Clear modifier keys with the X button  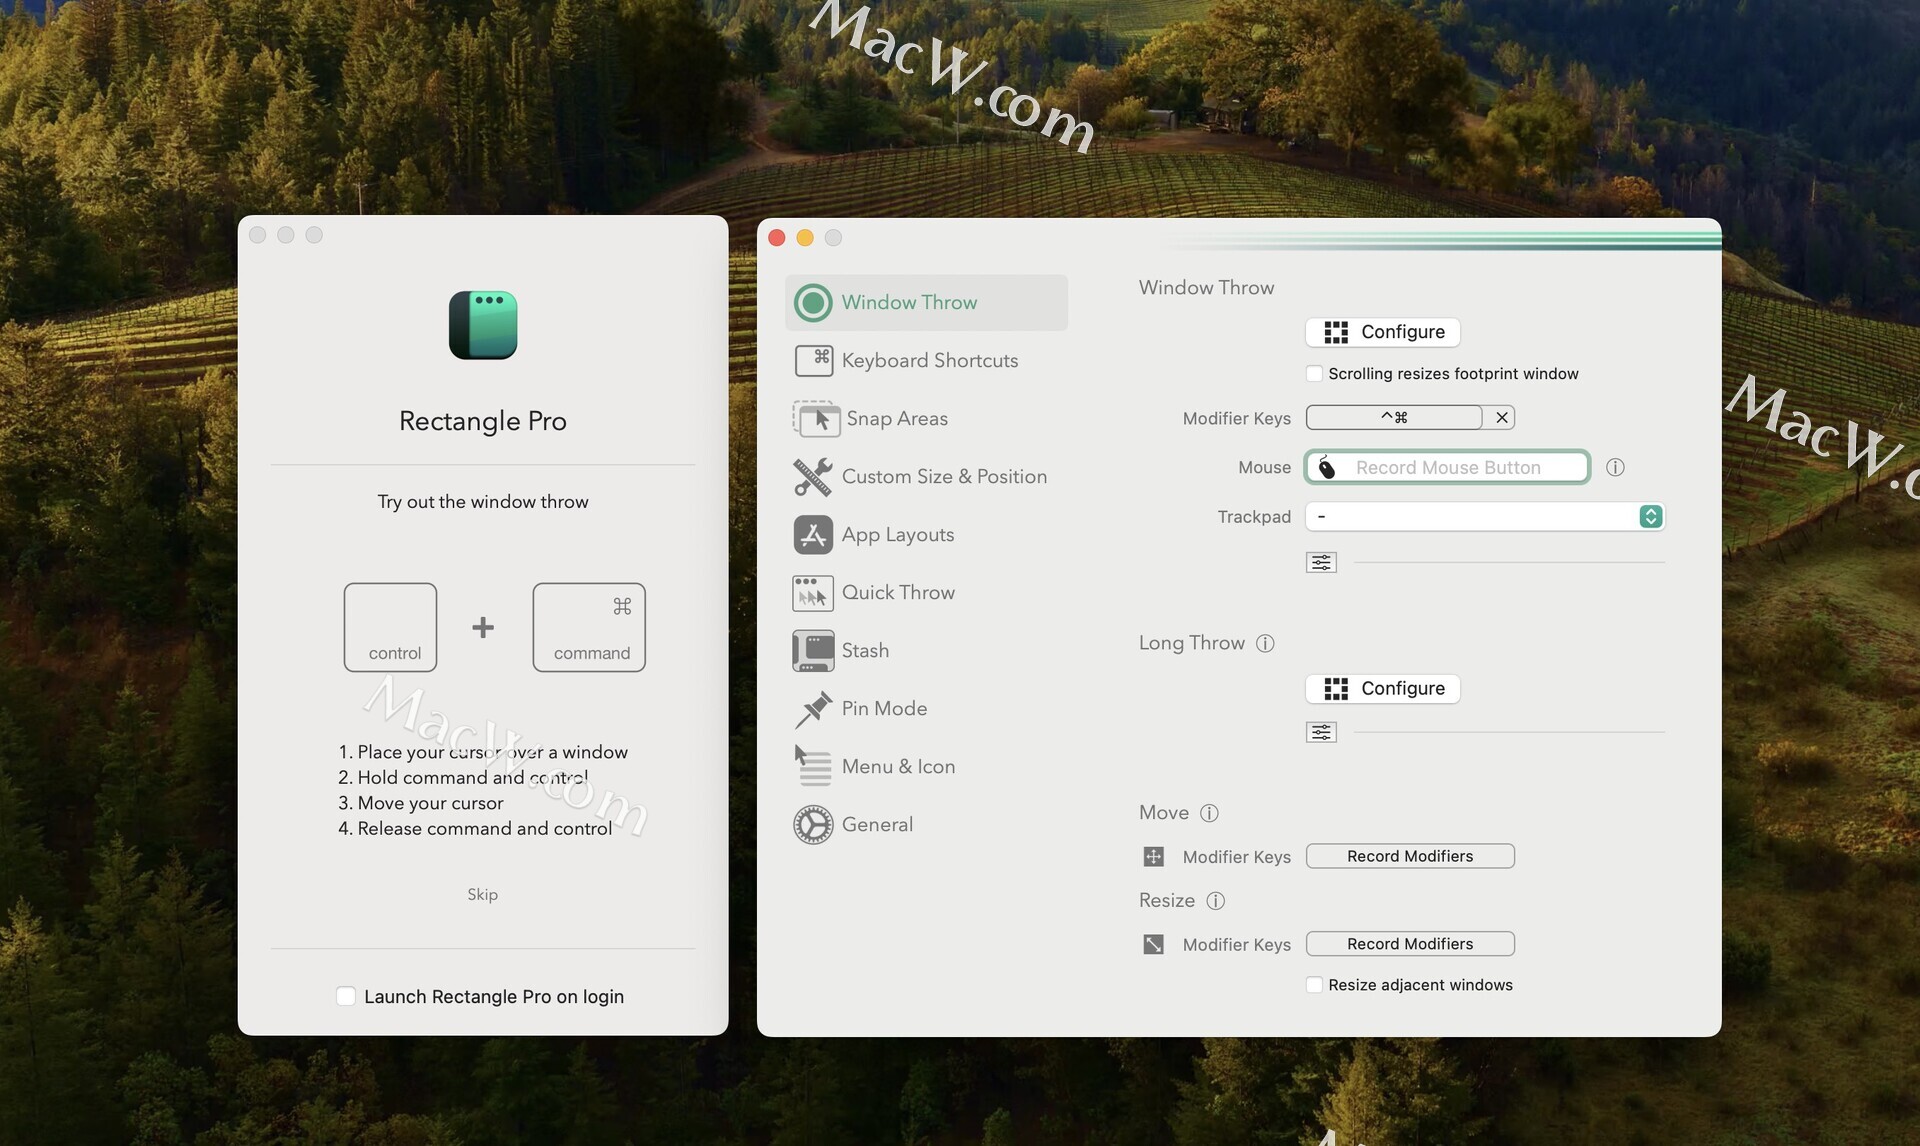1501,417
